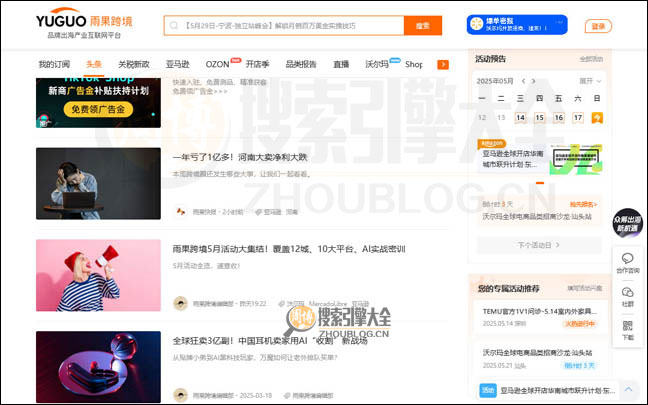
Task: Click the 免费领广告金 yellow banner button
Action: tap(98, 110)
